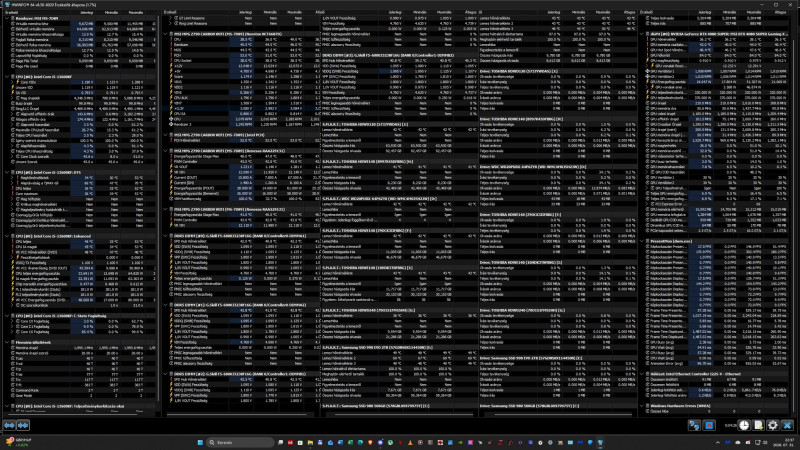Open Microsoft Edge from the taskbar
Image resolution: width=800 pixels, height=450 pixels.
[360, 442]
